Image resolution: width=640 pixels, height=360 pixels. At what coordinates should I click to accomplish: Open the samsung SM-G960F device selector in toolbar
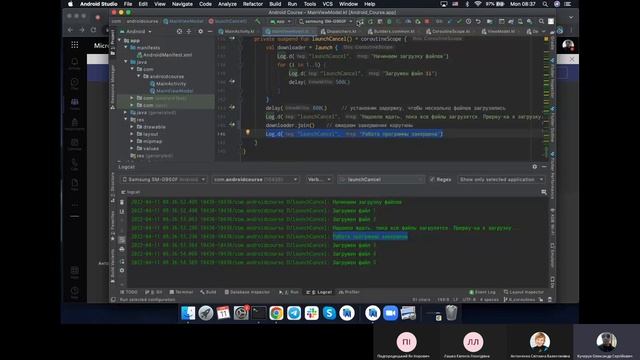point(325,21)
